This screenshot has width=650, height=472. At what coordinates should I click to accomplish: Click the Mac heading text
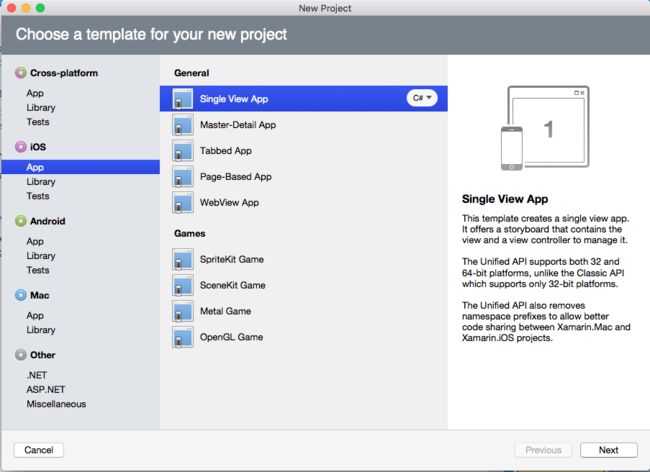click(x=39, y=295)
